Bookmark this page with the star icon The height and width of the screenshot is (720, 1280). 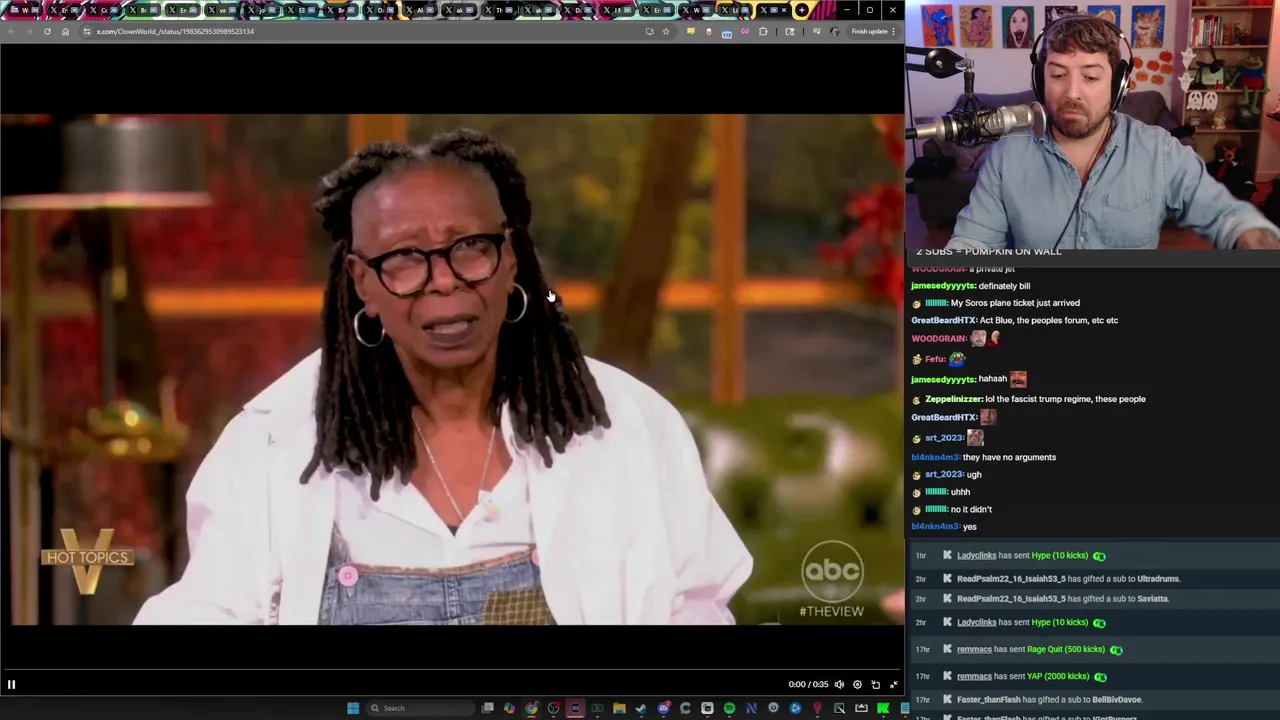point(666,31)
